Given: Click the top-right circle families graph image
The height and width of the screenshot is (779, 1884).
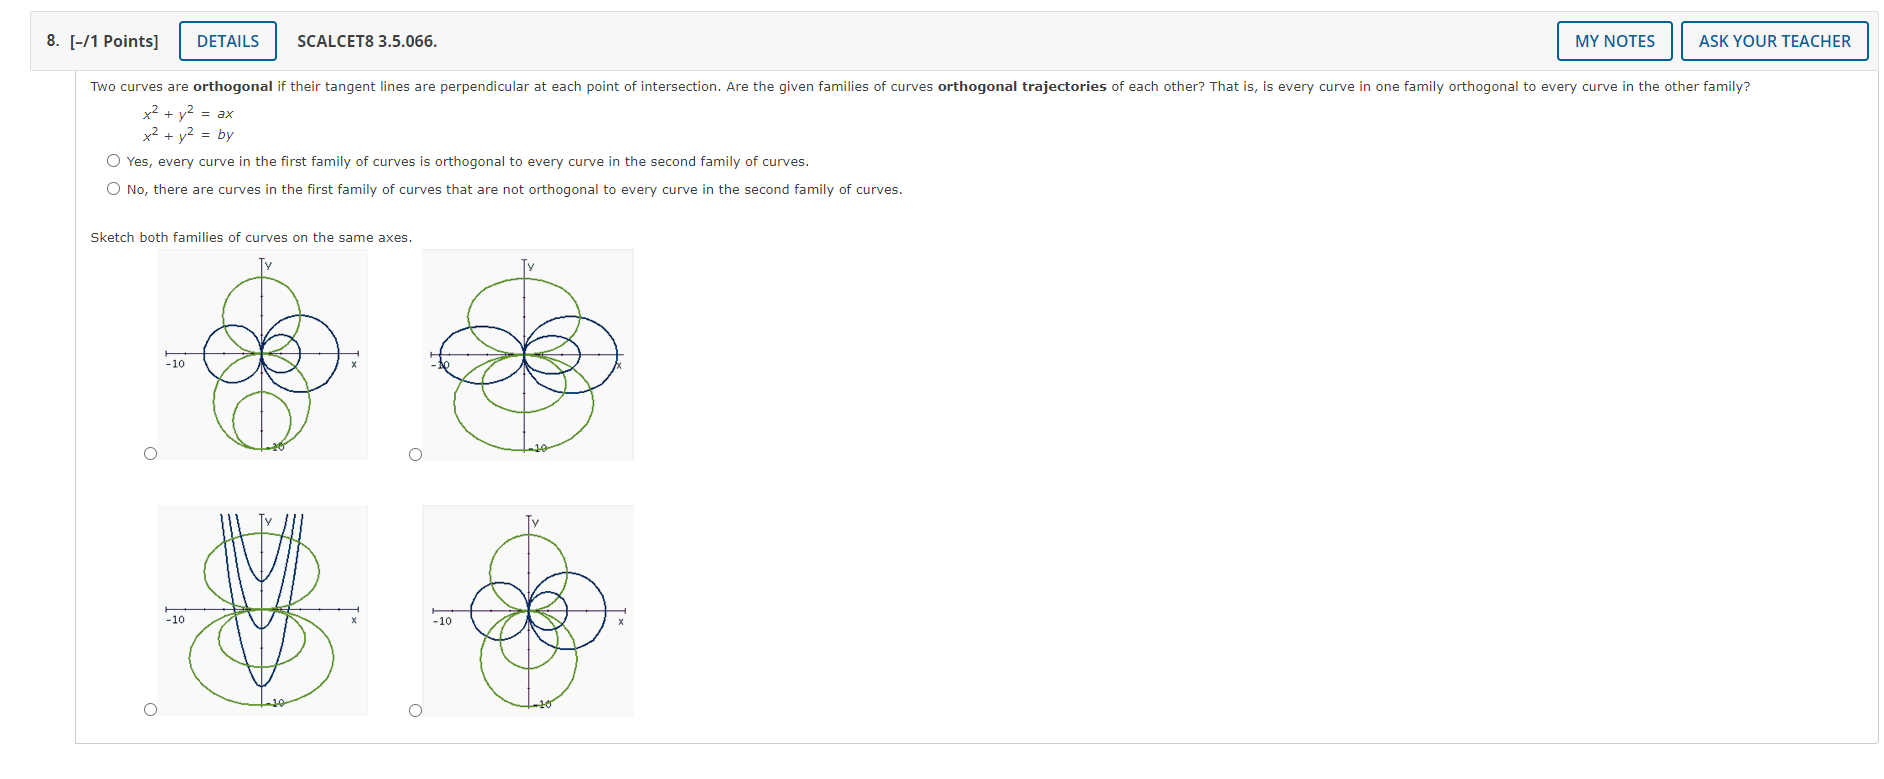Looking at the screenshot, I should 528,354.
